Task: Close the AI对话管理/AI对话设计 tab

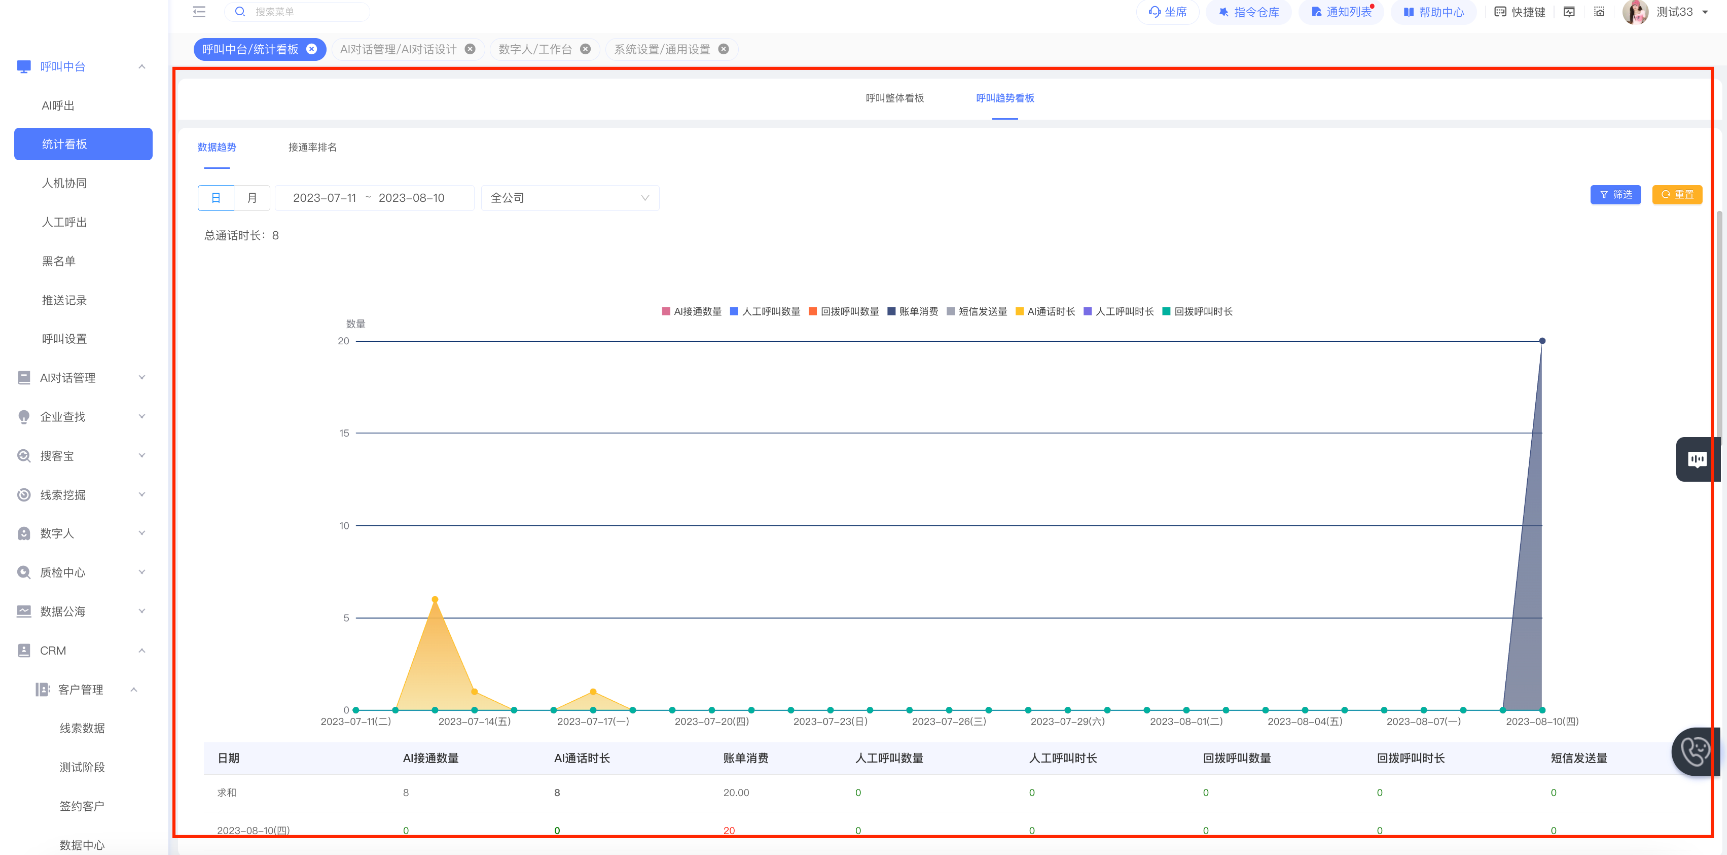Action: [x=470, y=49]
